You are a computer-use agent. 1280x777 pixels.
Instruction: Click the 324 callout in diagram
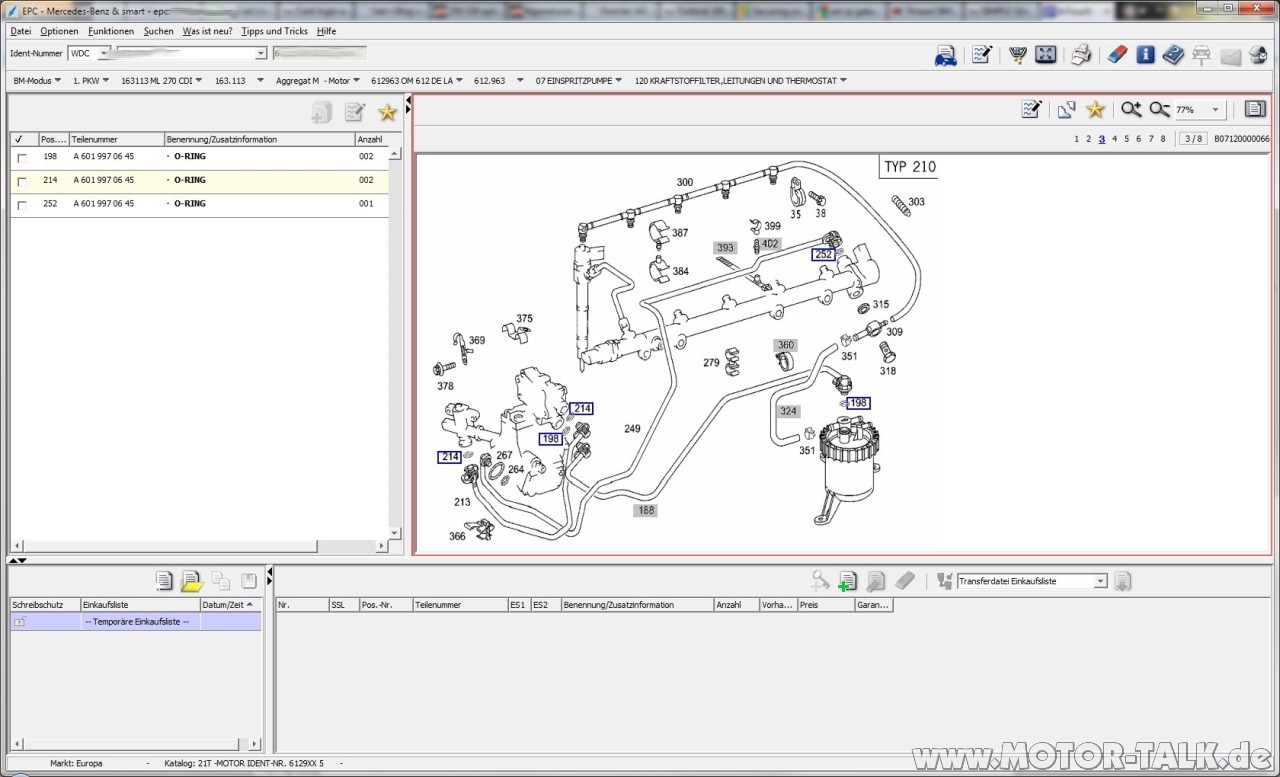tap(789, 411)
